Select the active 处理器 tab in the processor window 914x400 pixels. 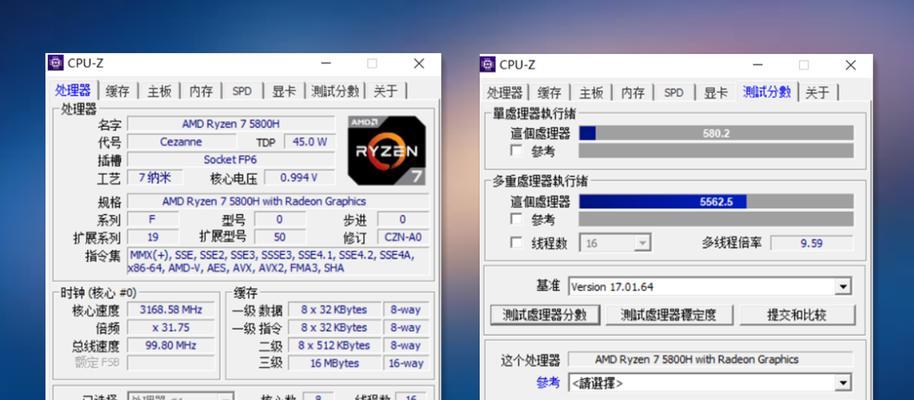coord(73,90)
